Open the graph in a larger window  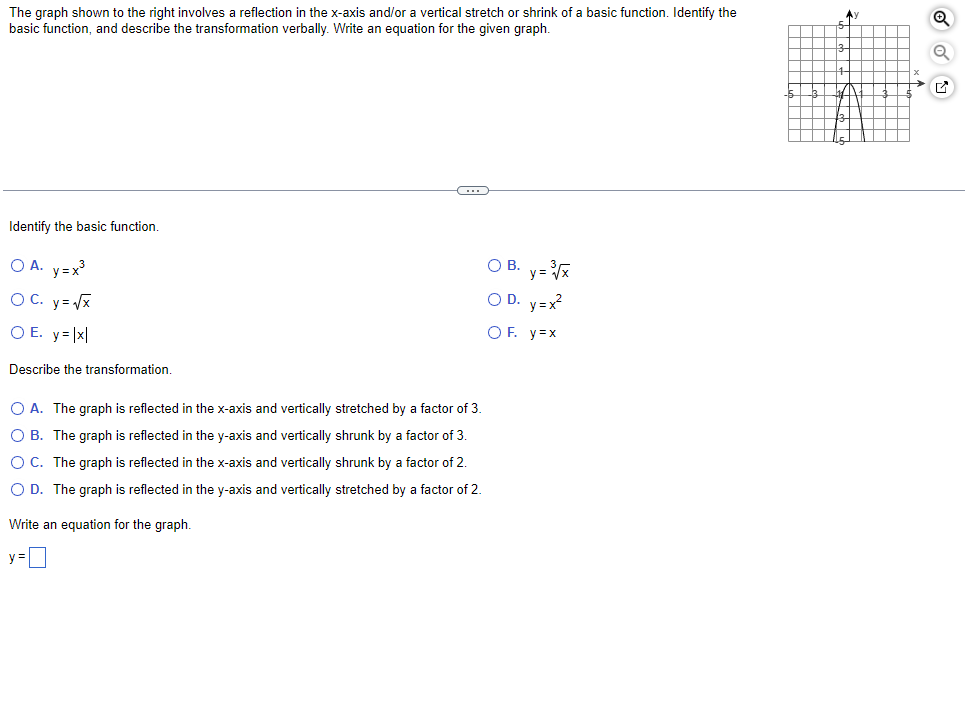pos(941,87)
